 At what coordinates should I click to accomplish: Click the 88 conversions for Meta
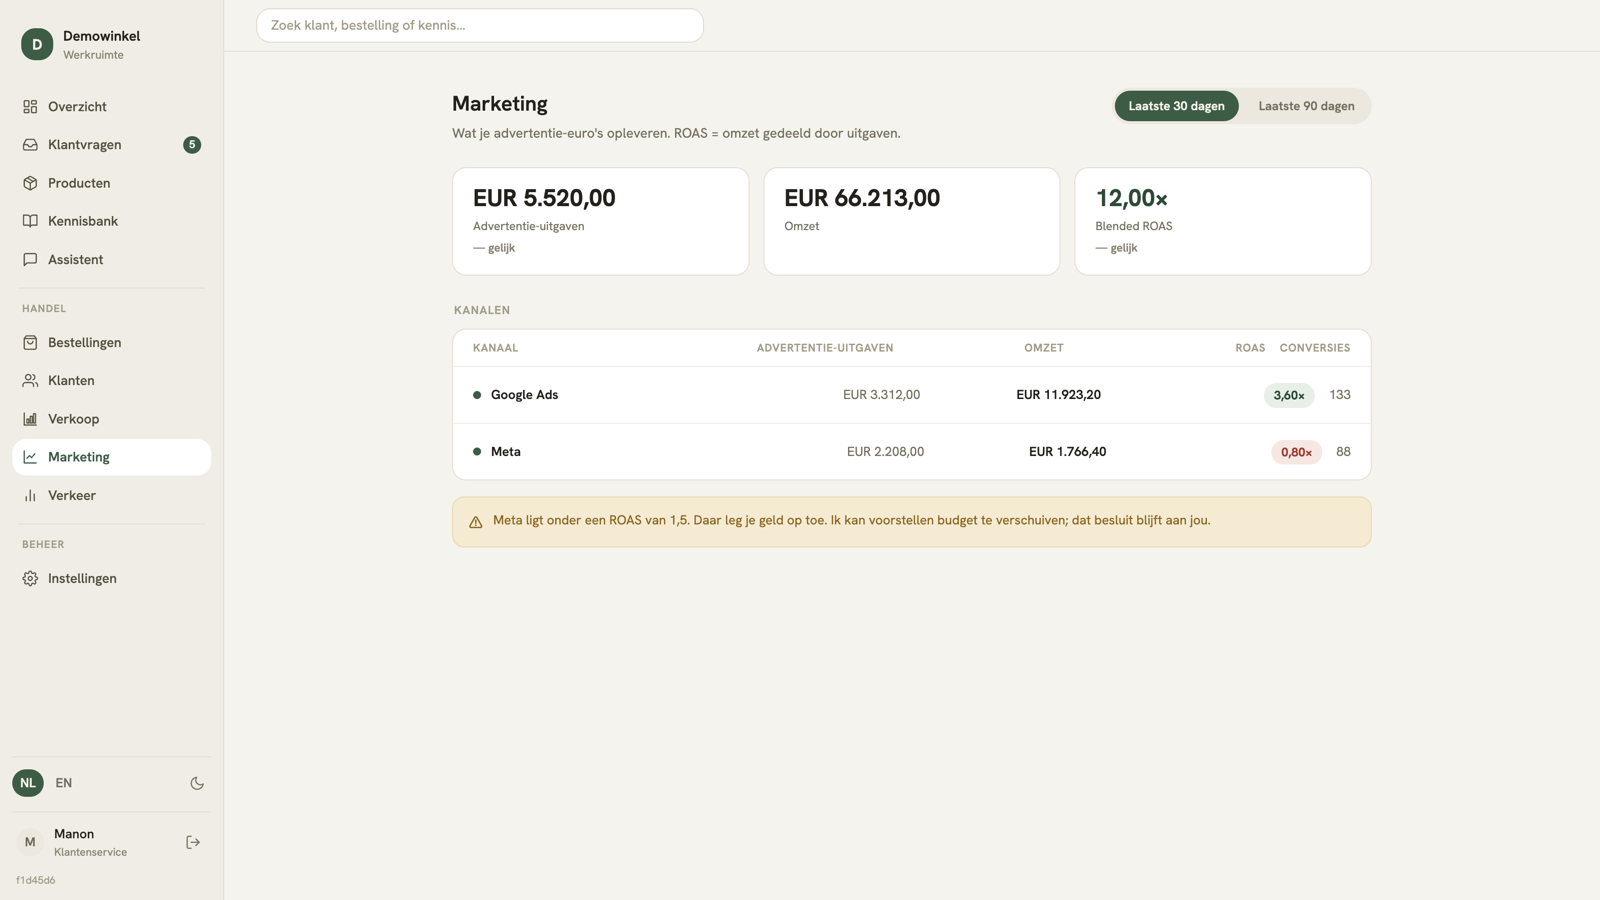pyautogui.click(x=1343, y=452)
